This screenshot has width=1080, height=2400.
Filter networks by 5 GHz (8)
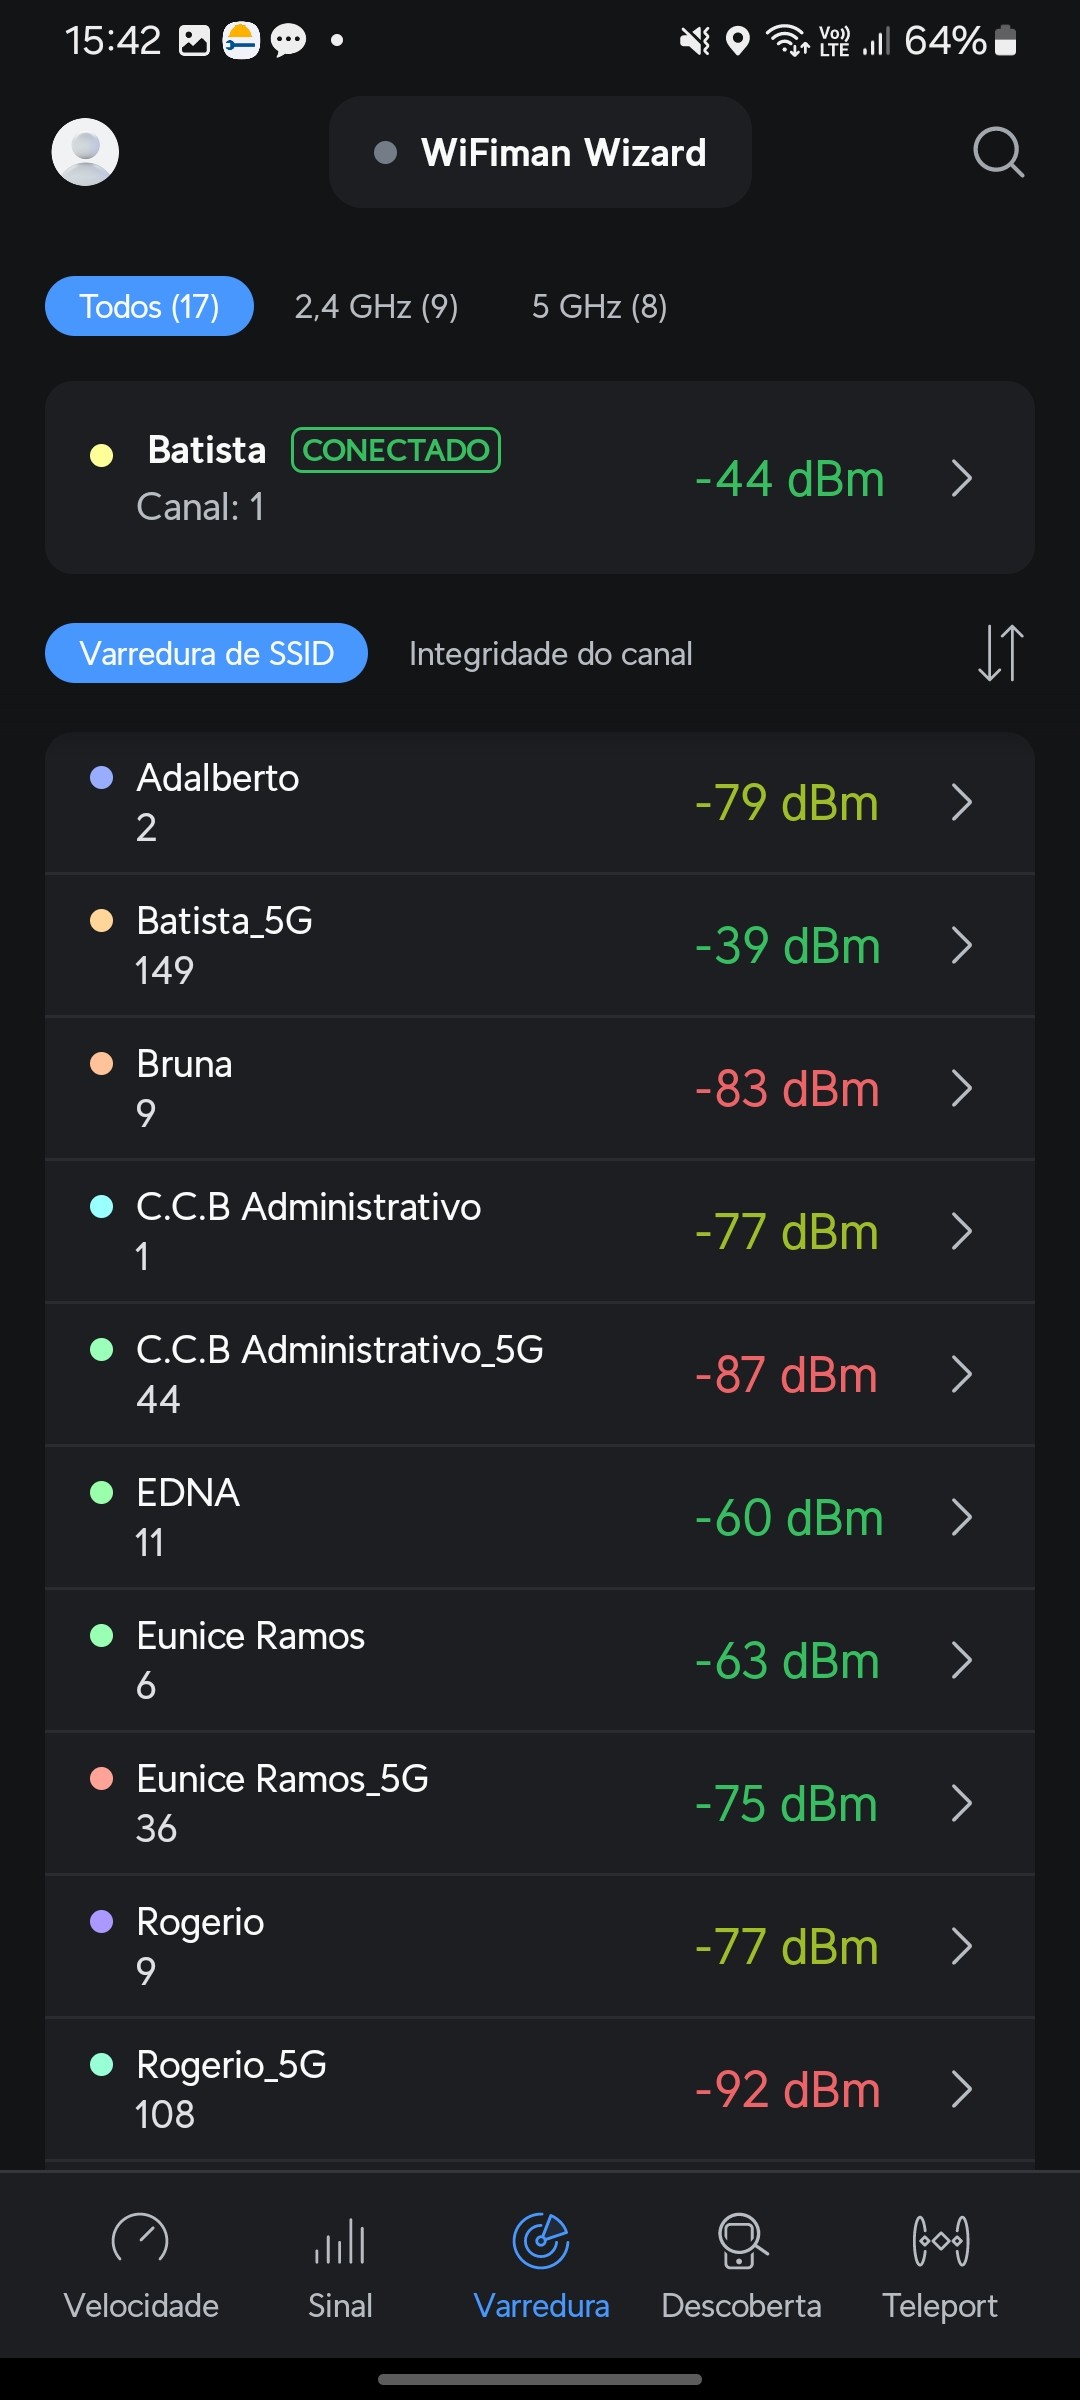click(599, 306)
